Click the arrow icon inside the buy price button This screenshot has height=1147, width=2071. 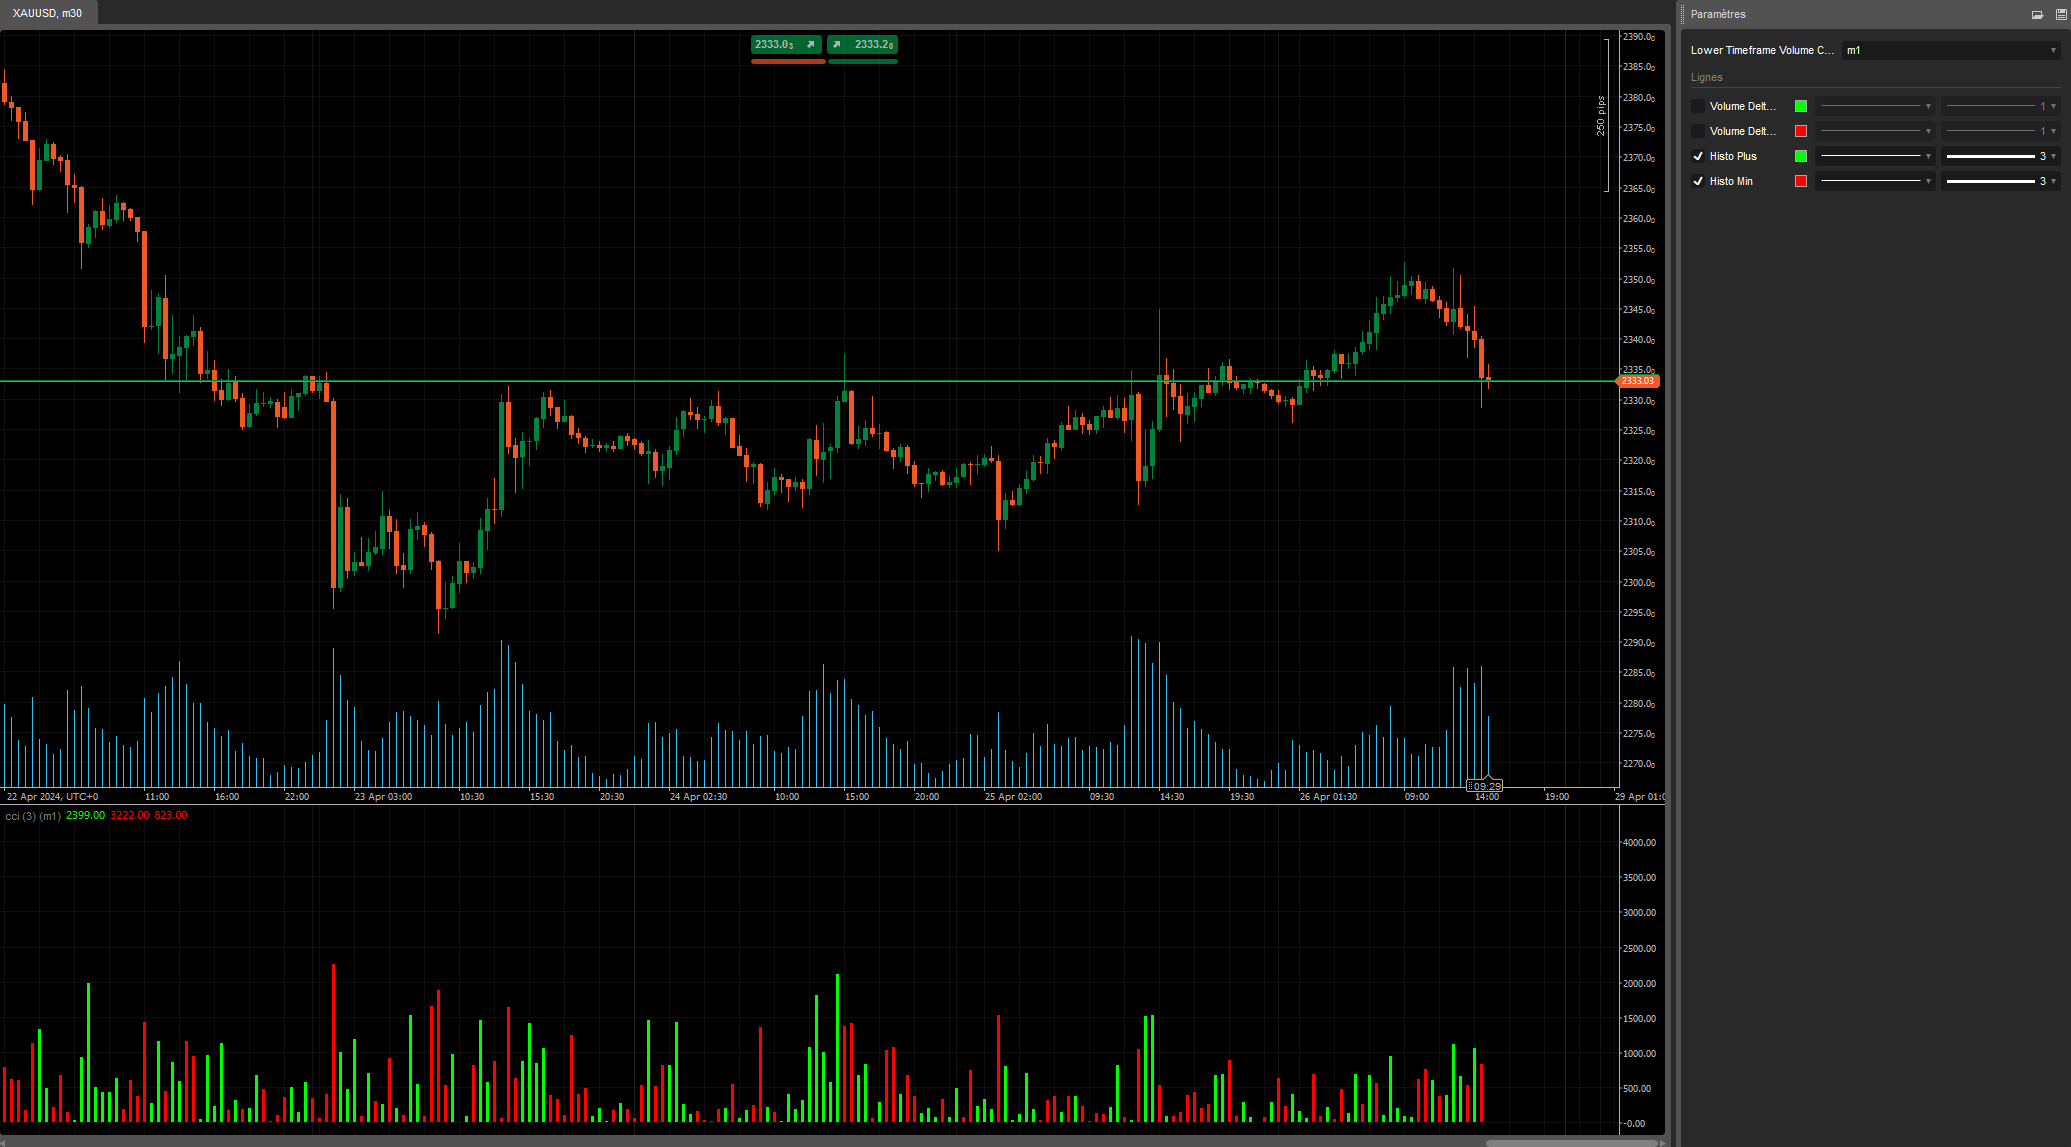pyautogui.click(x=836, y=44)
